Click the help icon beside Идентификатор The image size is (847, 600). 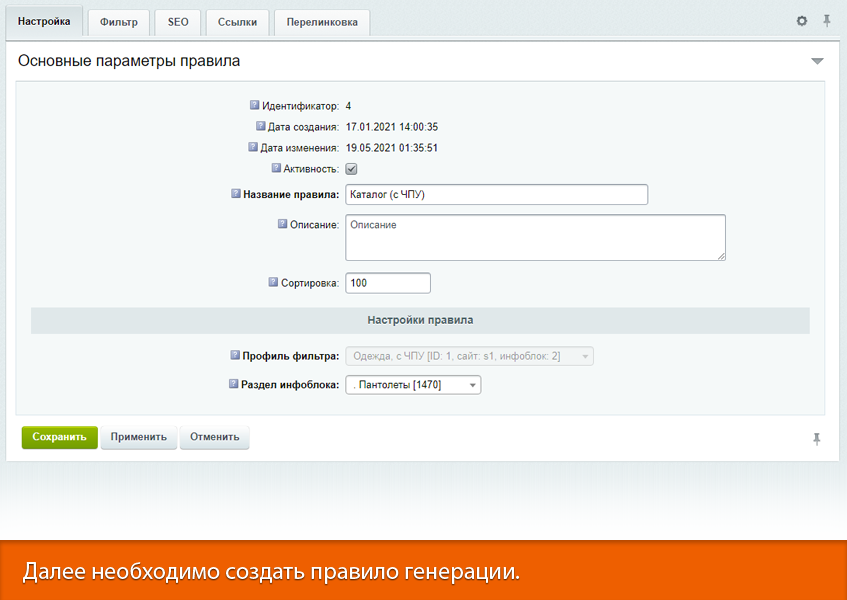(x=253, y=105)
